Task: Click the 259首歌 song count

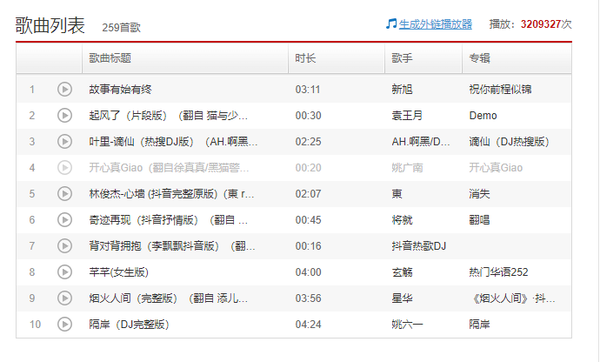Action: point(121,27)
